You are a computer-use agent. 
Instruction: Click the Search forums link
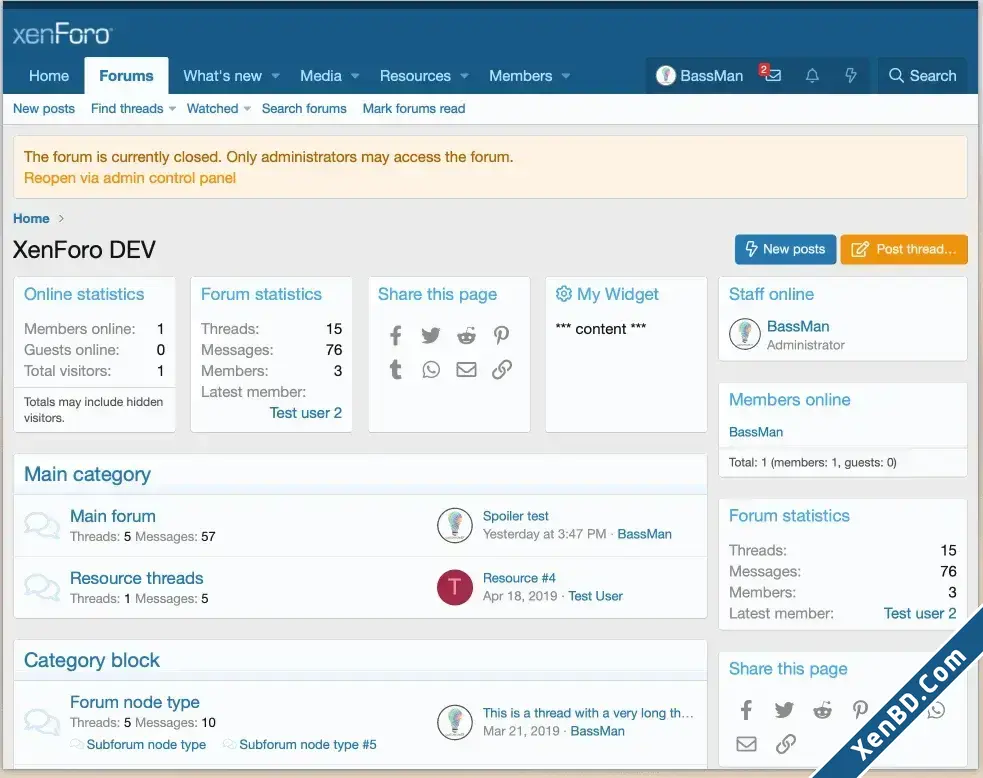304,108
